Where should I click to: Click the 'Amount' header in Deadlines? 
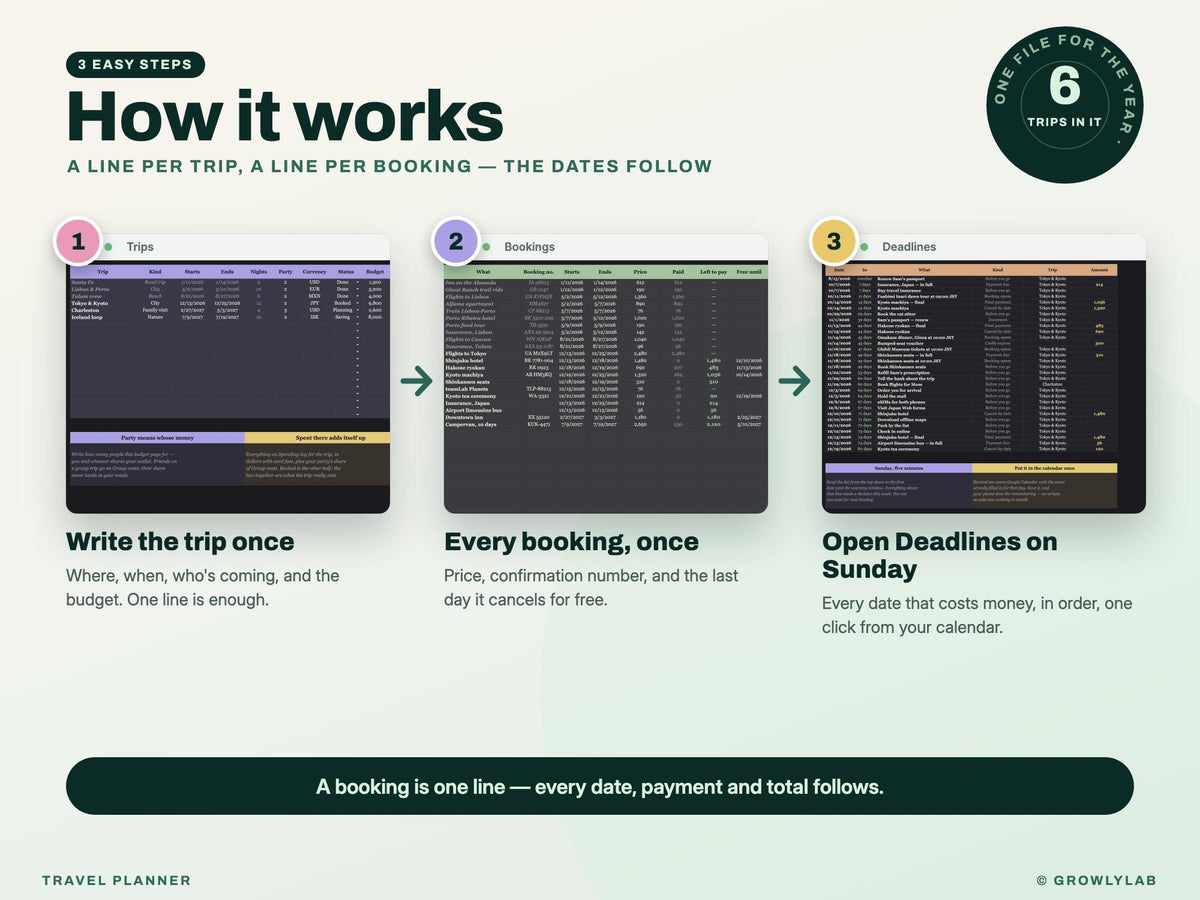pyautogui.click(x=1099, y=270)
